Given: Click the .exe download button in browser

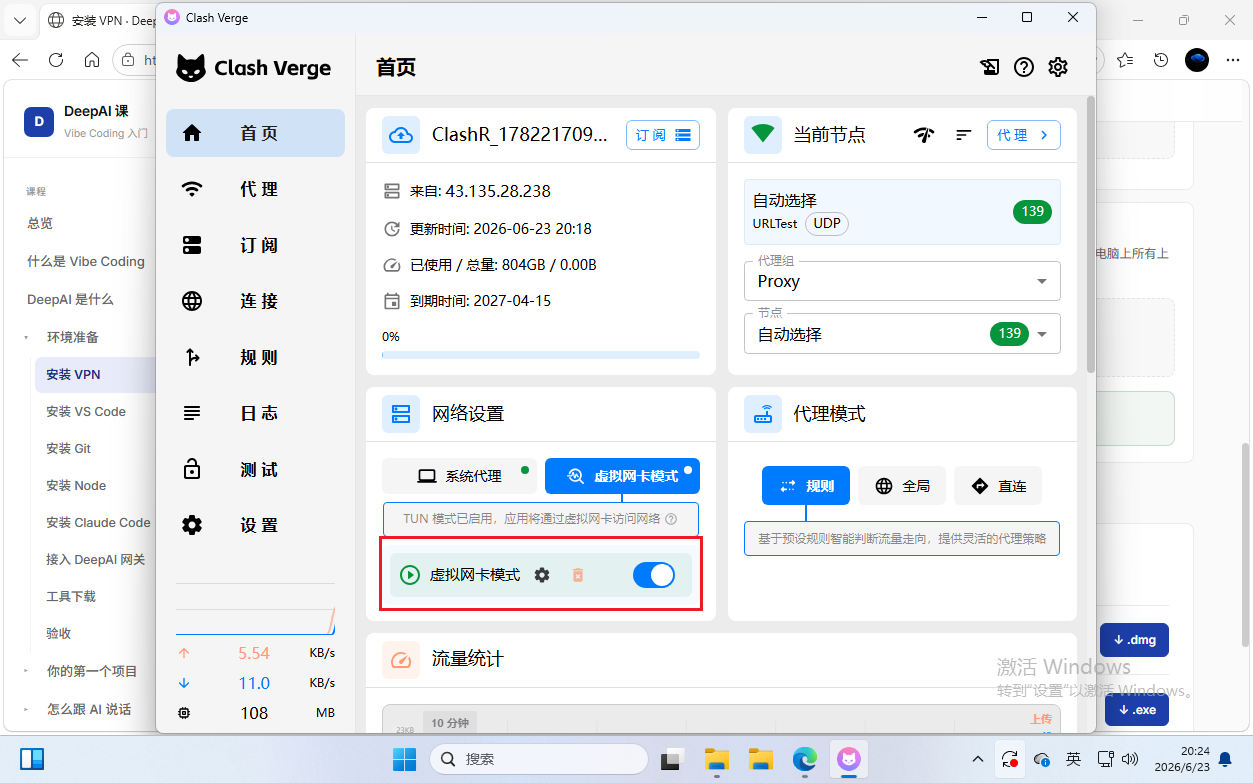Looking at the screenshot, I should (1137, 710).
